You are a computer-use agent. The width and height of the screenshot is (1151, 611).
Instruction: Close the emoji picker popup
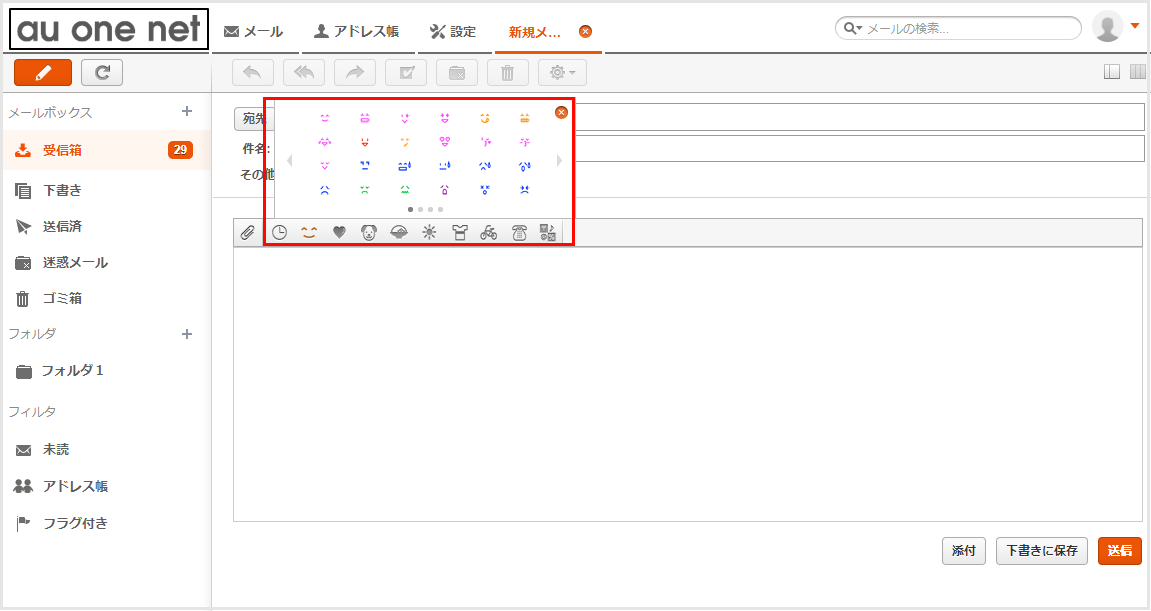point(562,112)
